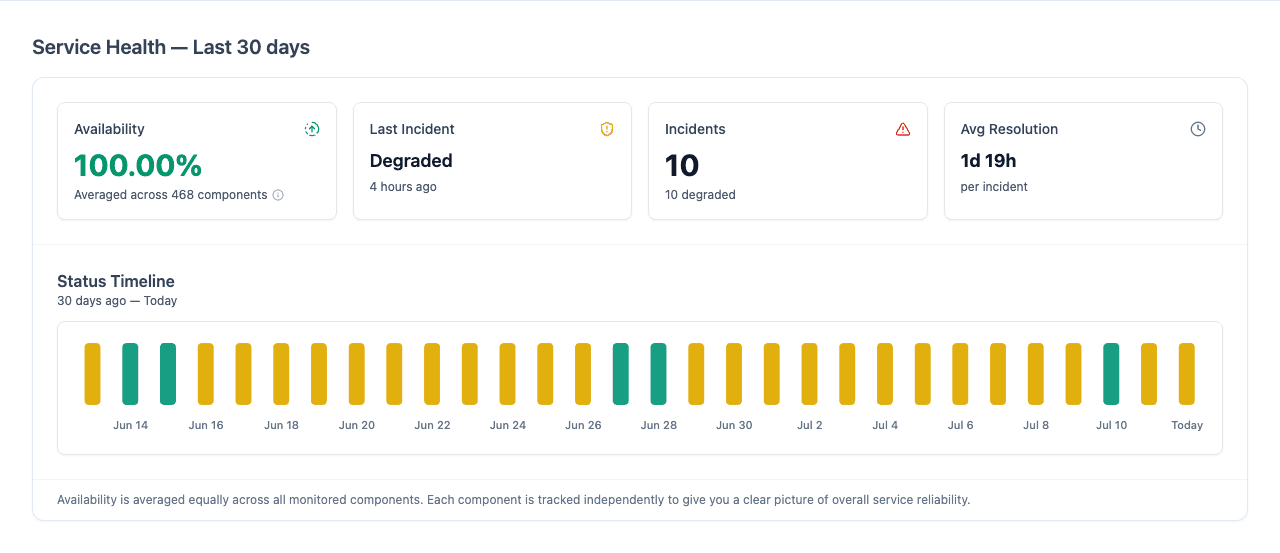This screenshot has width=1280, height=553.
Task: Click the Jul 6 status bar
Action: [x=960, y=374]
